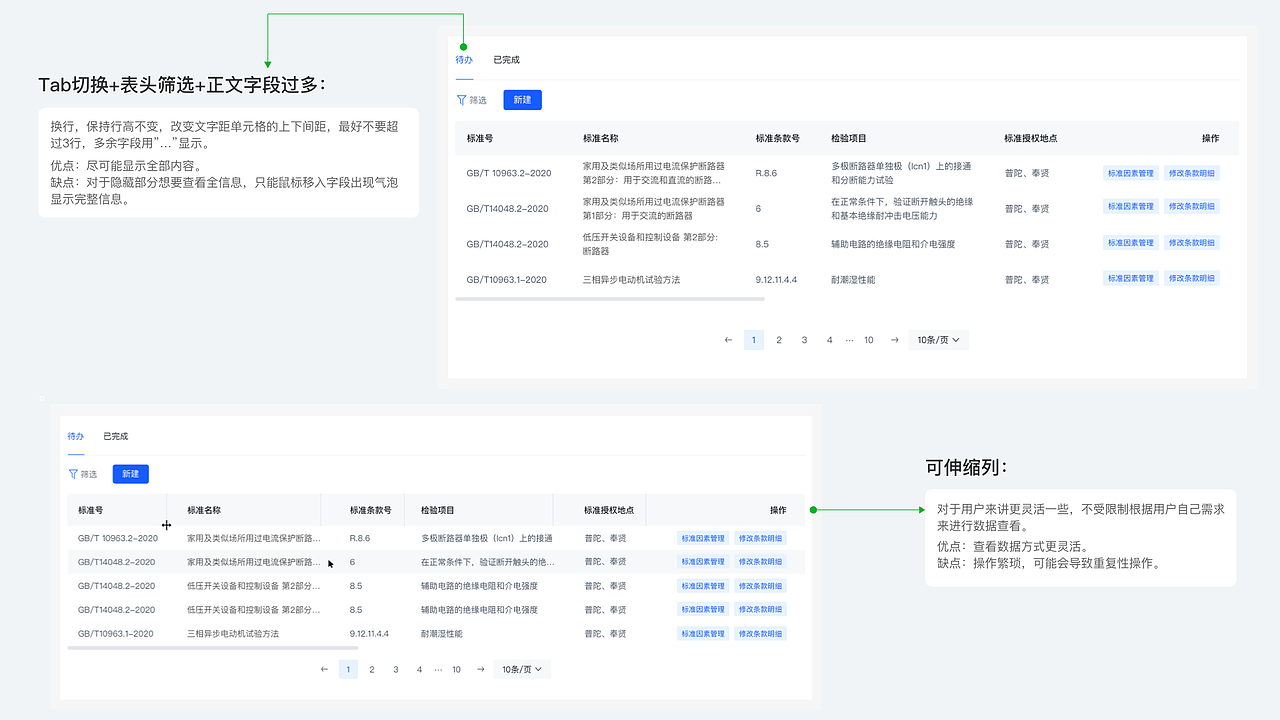This screenshot has height=720, width=1280.
Task: Click the pagination ellipsis in lower table
Action: 438,669
